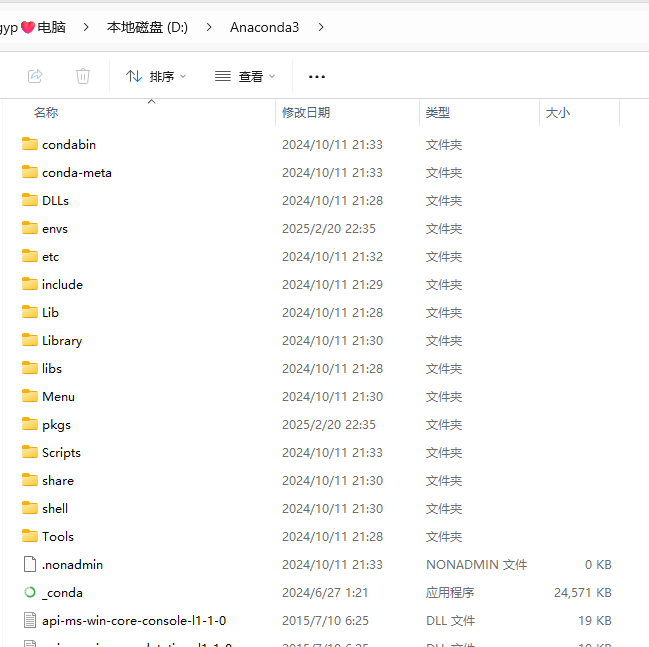The height and width of the screenshot is (647, 649).
Task: Click the envs modified date 2025/2/20 22:35
Action: click(329, 228)
